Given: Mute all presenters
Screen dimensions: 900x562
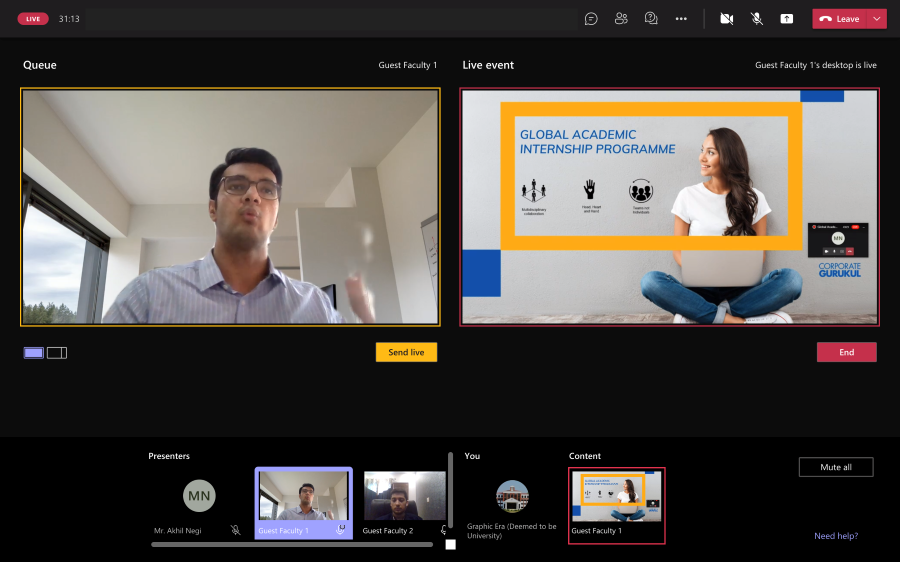Looking at the screenshot, I should point(836,467).
